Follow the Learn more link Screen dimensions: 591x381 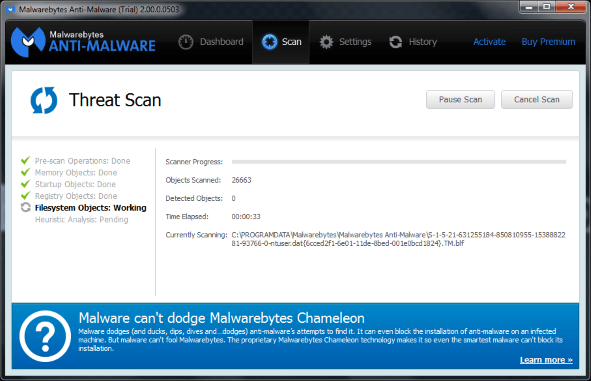pyautogui.click(x=546, y=360)
